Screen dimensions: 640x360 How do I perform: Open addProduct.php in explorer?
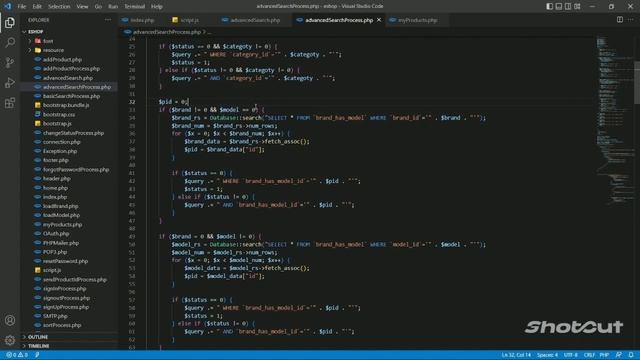click(x=62, y=60)
